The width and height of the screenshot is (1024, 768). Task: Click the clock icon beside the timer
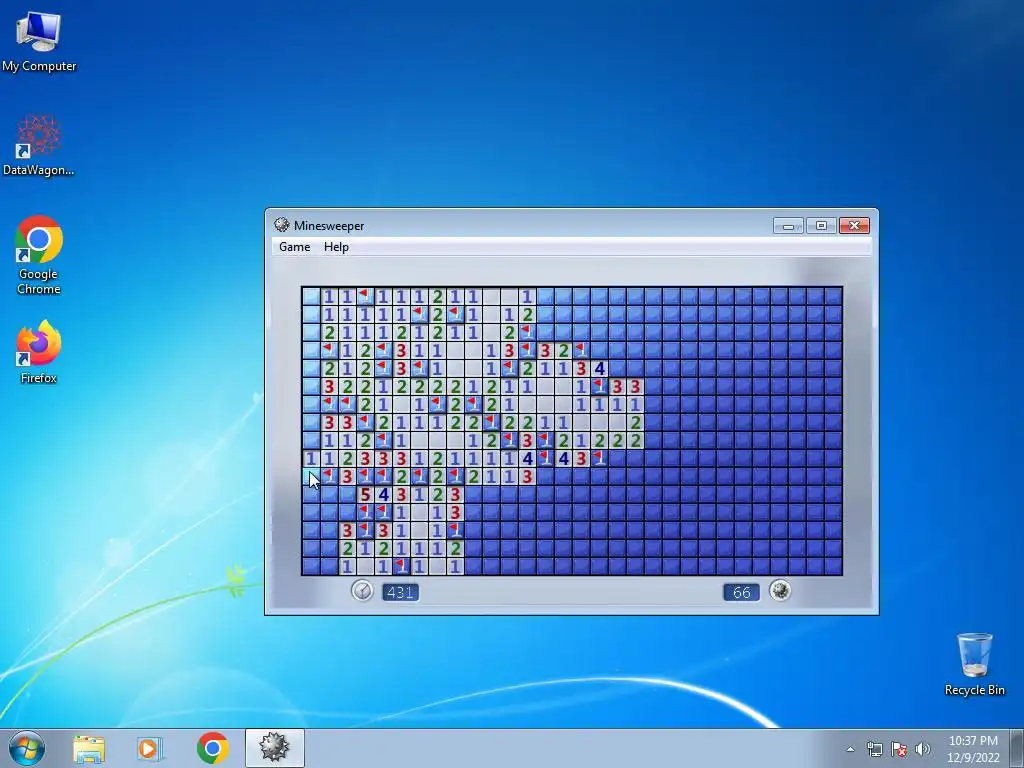362,591
